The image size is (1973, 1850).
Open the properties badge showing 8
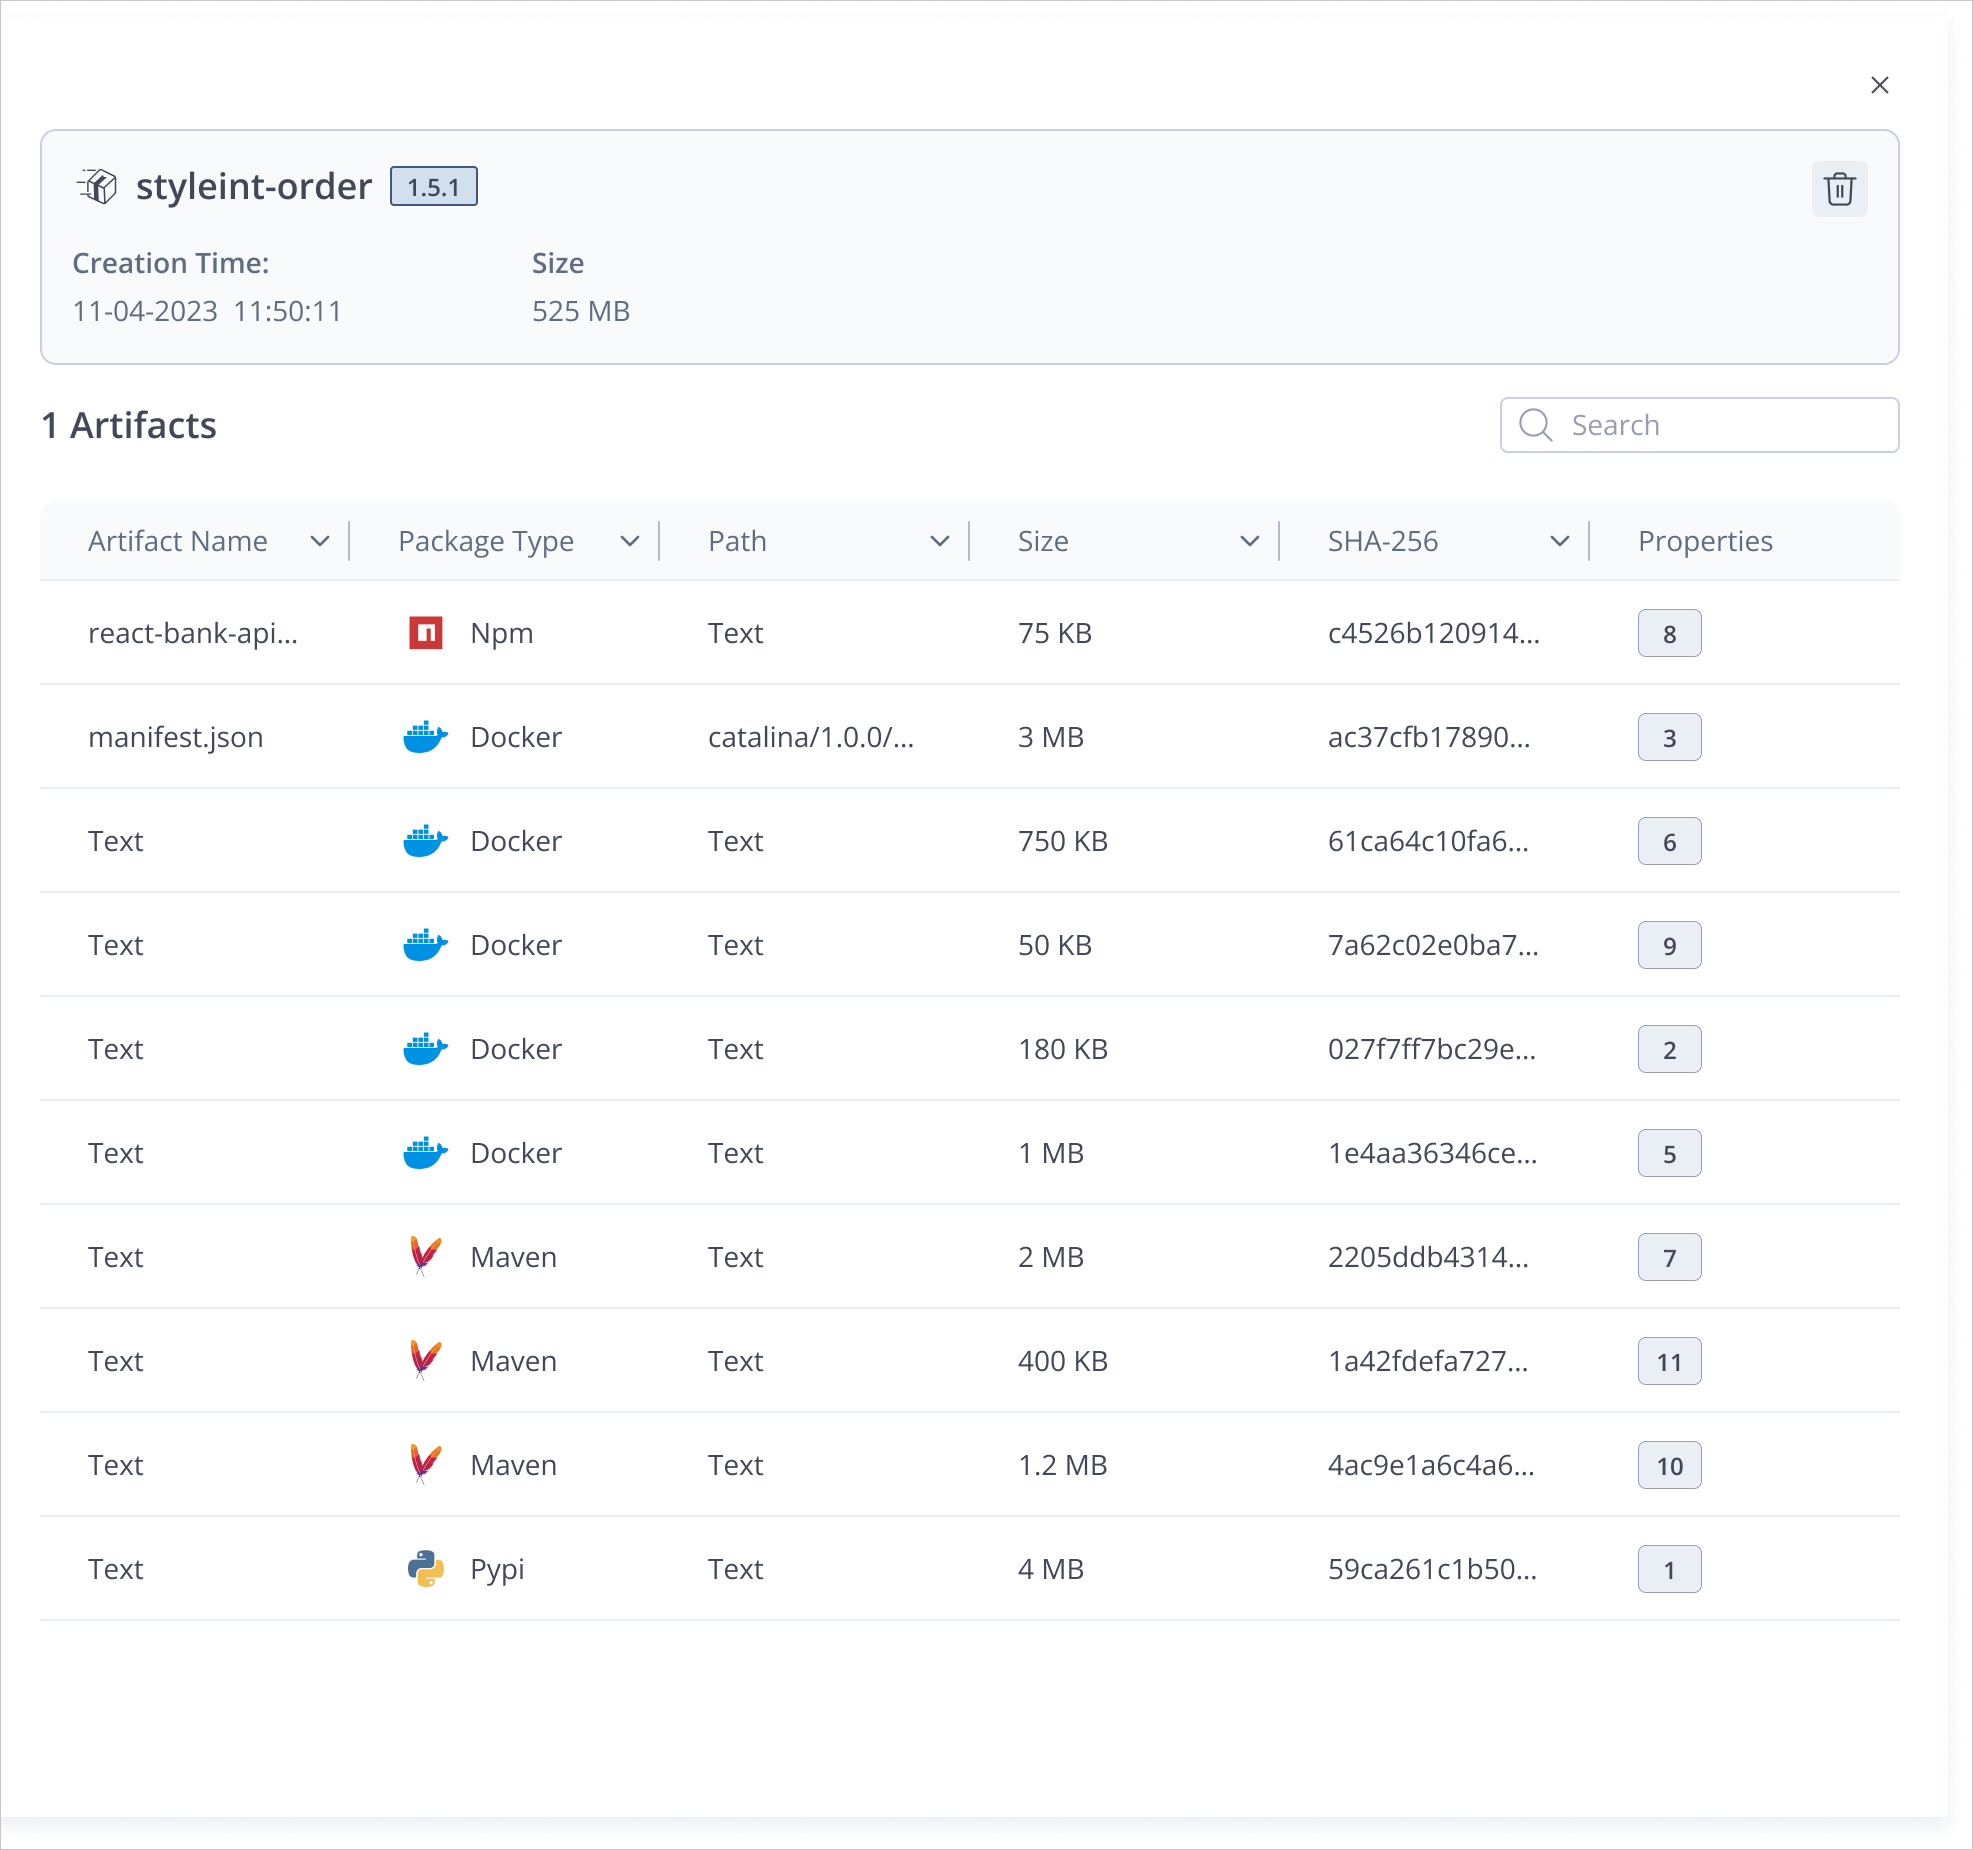click(x=1669, y=633)
